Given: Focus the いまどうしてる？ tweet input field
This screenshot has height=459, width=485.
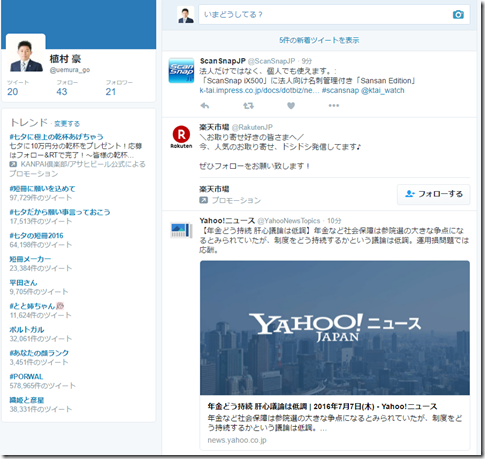Looking at the screenshot, I should pos(334,15).
